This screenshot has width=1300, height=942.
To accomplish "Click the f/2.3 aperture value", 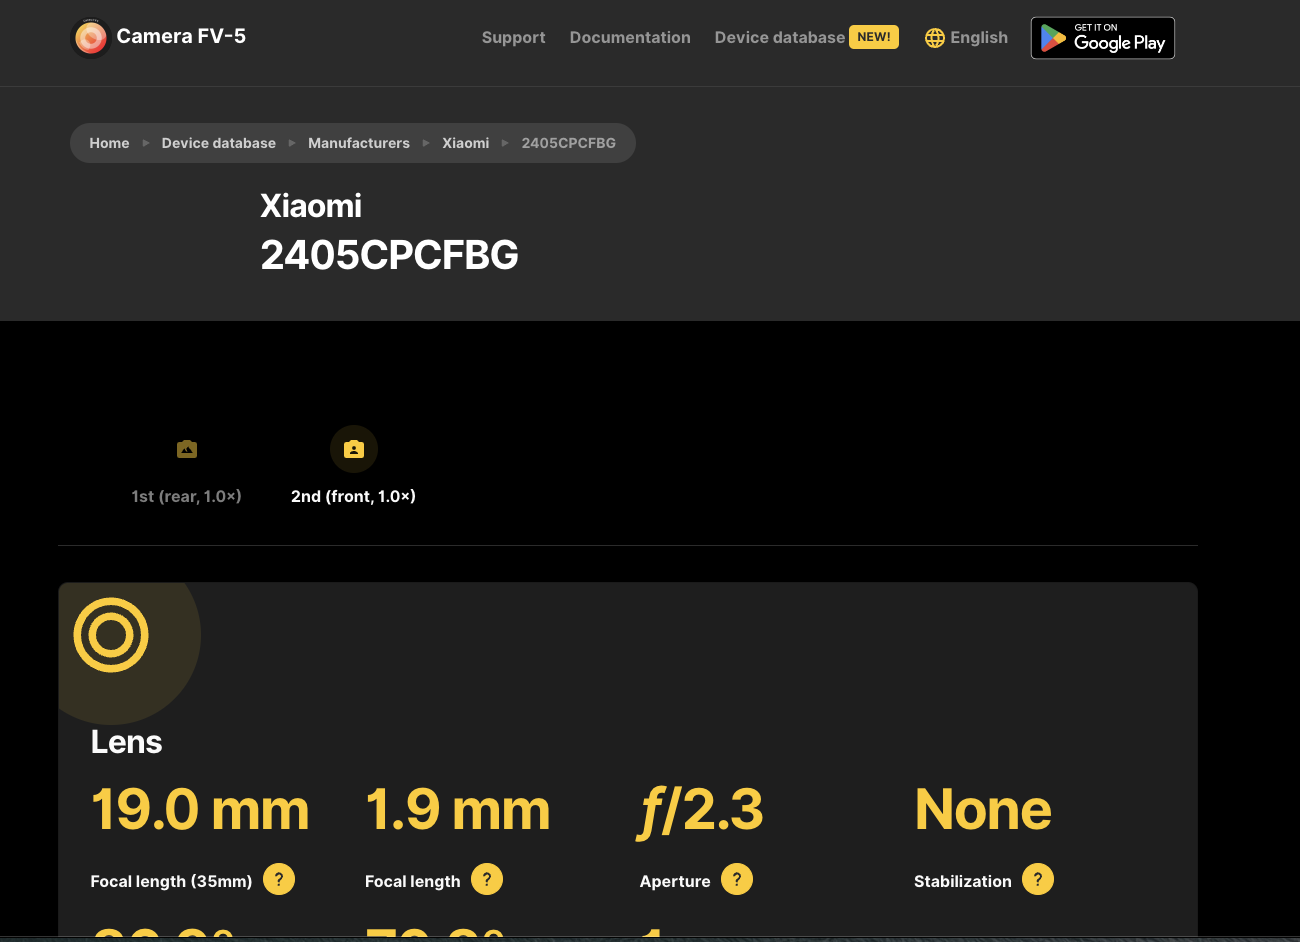I will 701,811.
